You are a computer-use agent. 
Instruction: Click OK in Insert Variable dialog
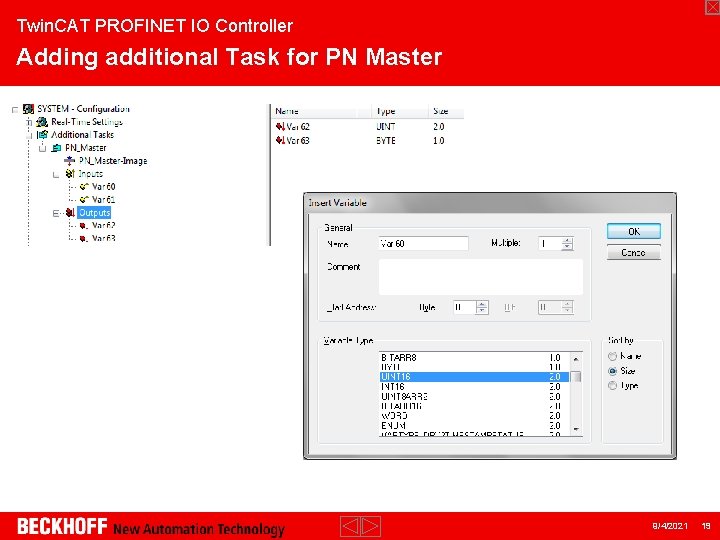point(634,231)
